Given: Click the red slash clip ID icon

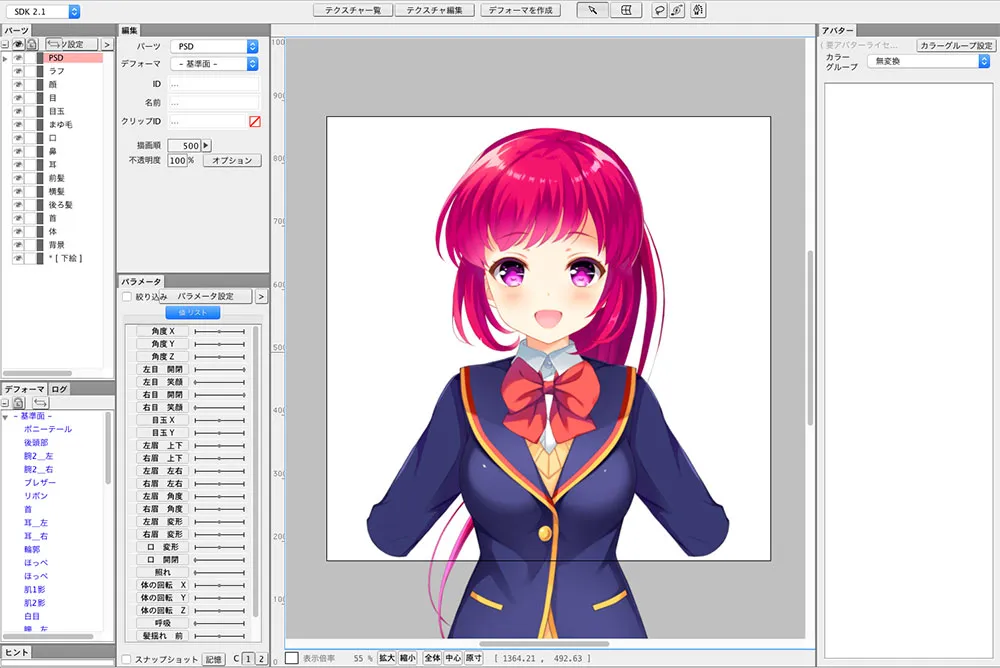Looking at the screenshot, I should tap(254, 121).
